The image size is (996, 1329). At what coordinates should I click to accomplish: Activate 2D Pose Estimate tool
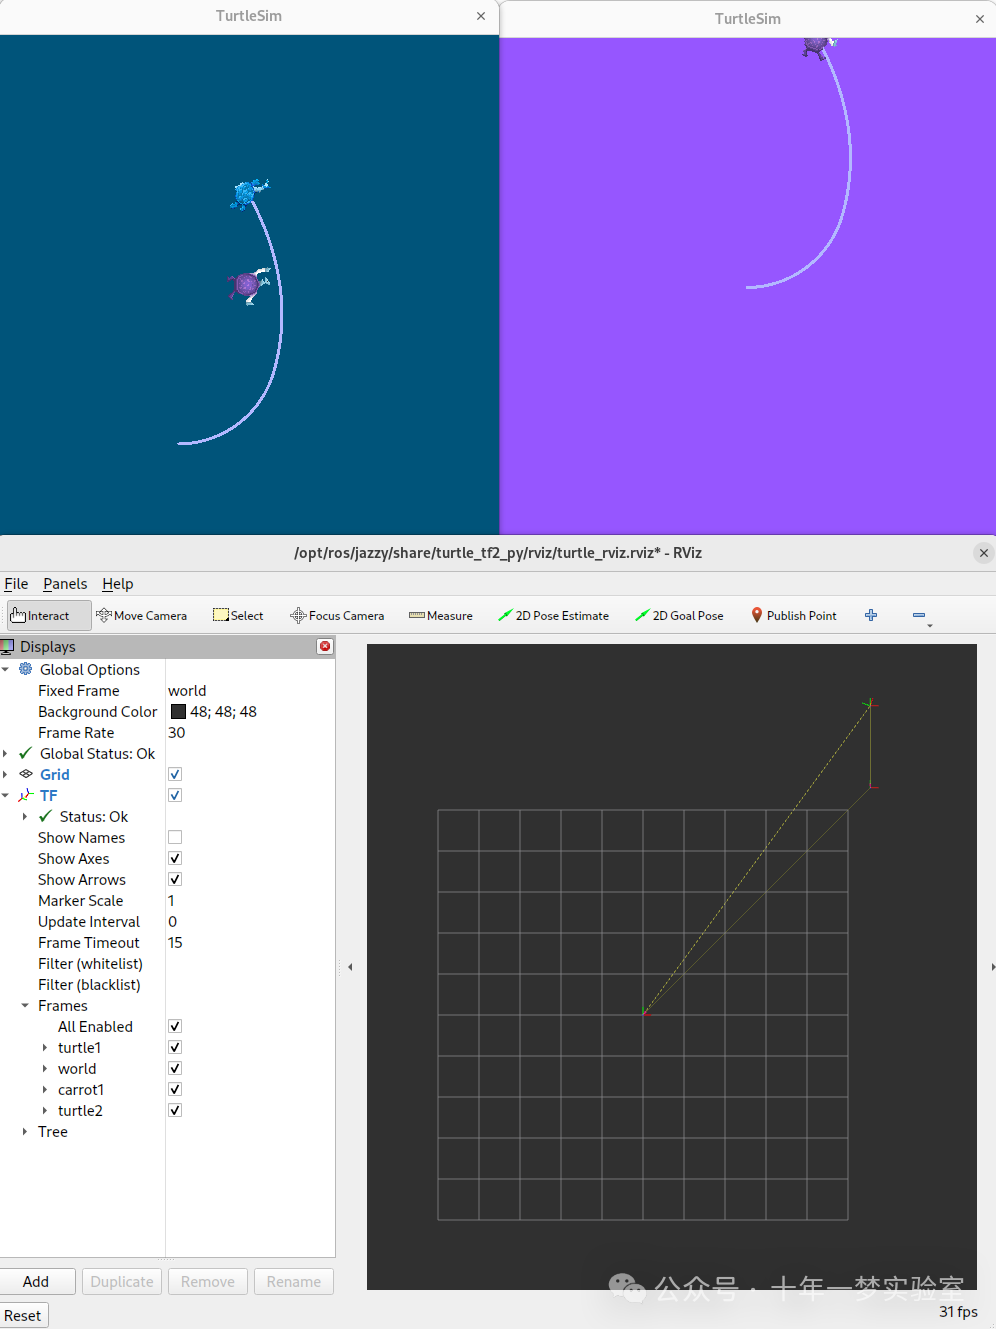pos(553,616)
